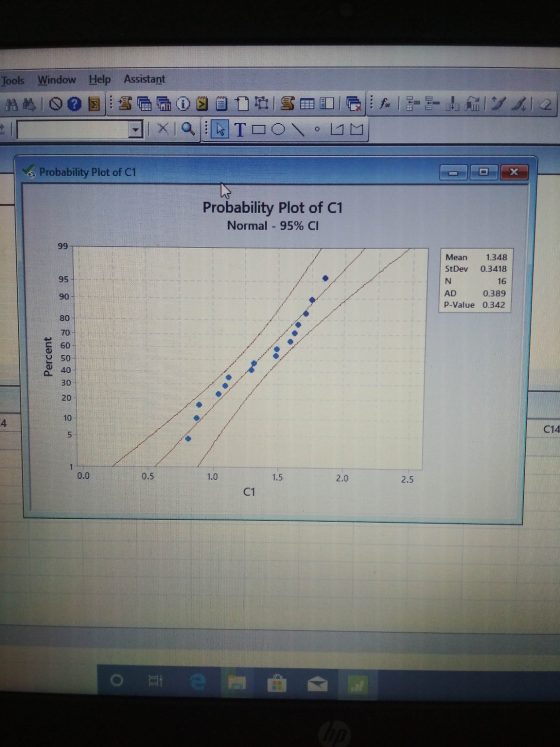Image resolution: width=560 pixels, height=747 pixels.
Task: Open Task View on the taskbar
Action: point(155,681)
